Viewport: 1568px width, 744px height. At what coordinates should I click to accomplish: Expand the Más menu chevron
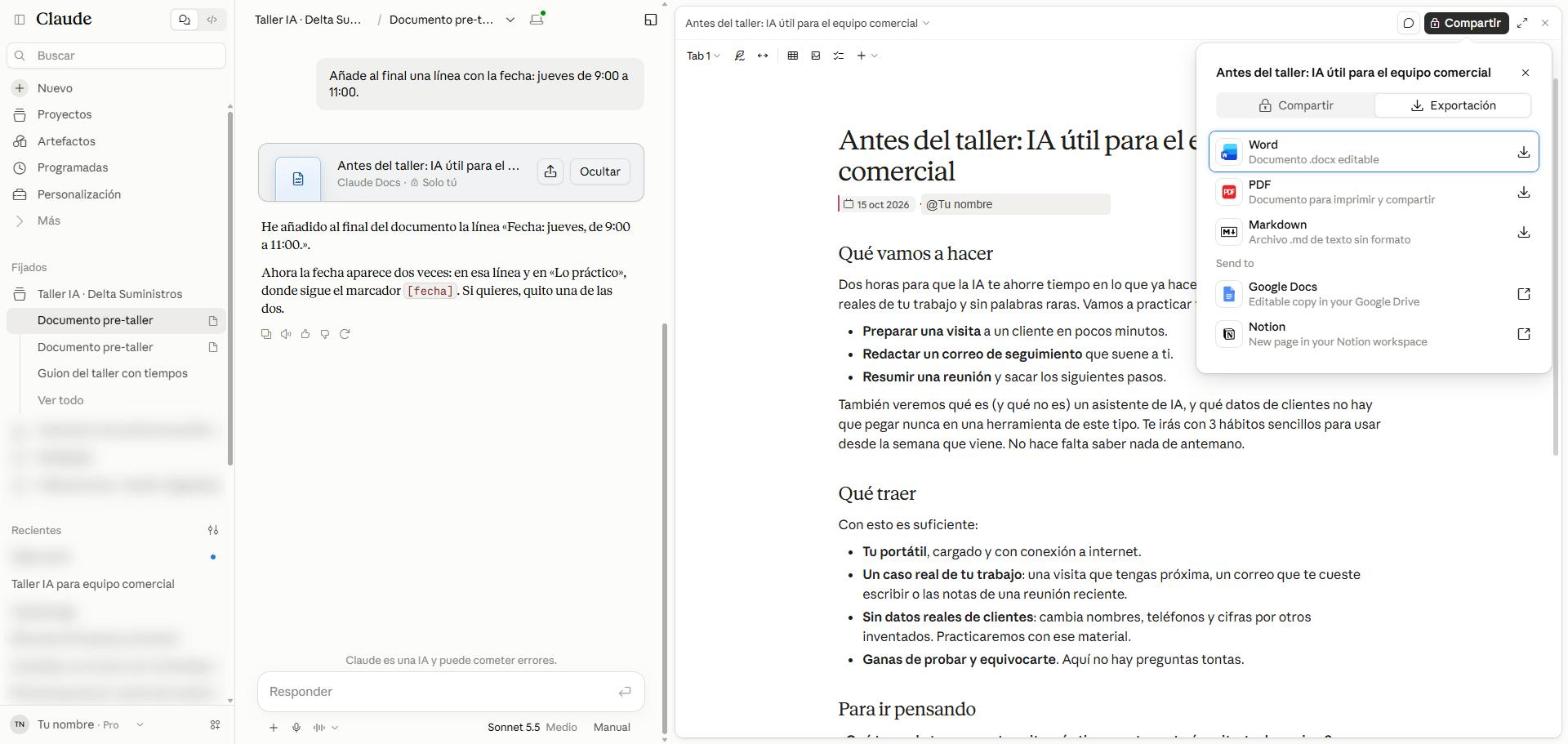[x=19, y=221]
